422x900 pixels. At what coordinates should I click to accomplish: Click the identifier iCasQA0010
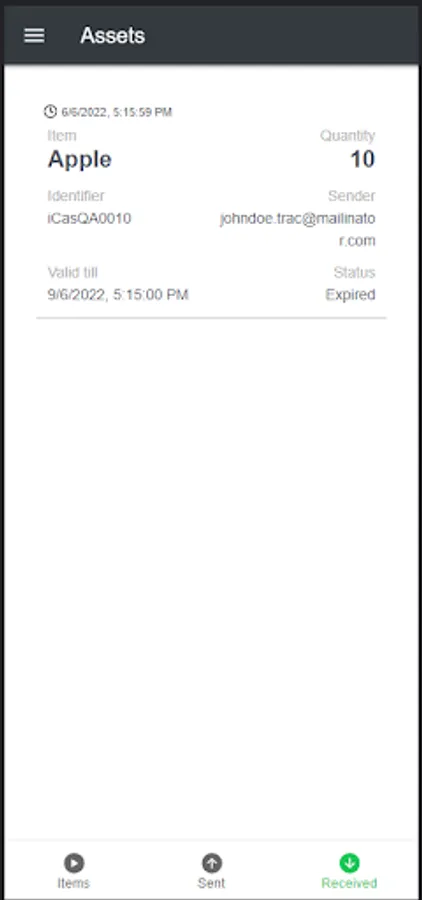click(x=89, y=219)
